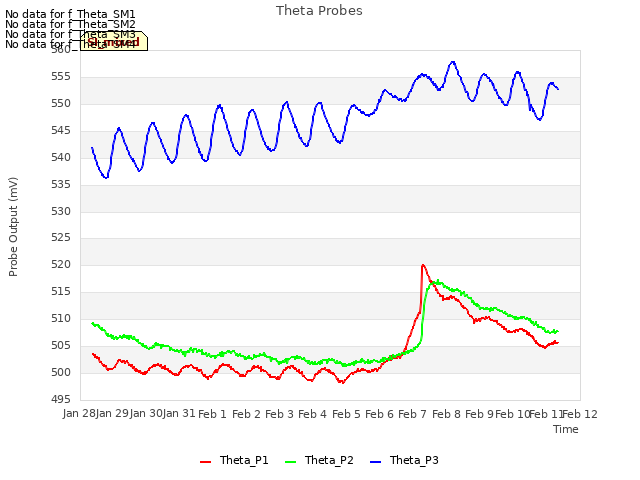Click the Feb 4 x-axis tick label
Image resolution: width=640 pixels, height=480 pixels.
pos(312,414)
